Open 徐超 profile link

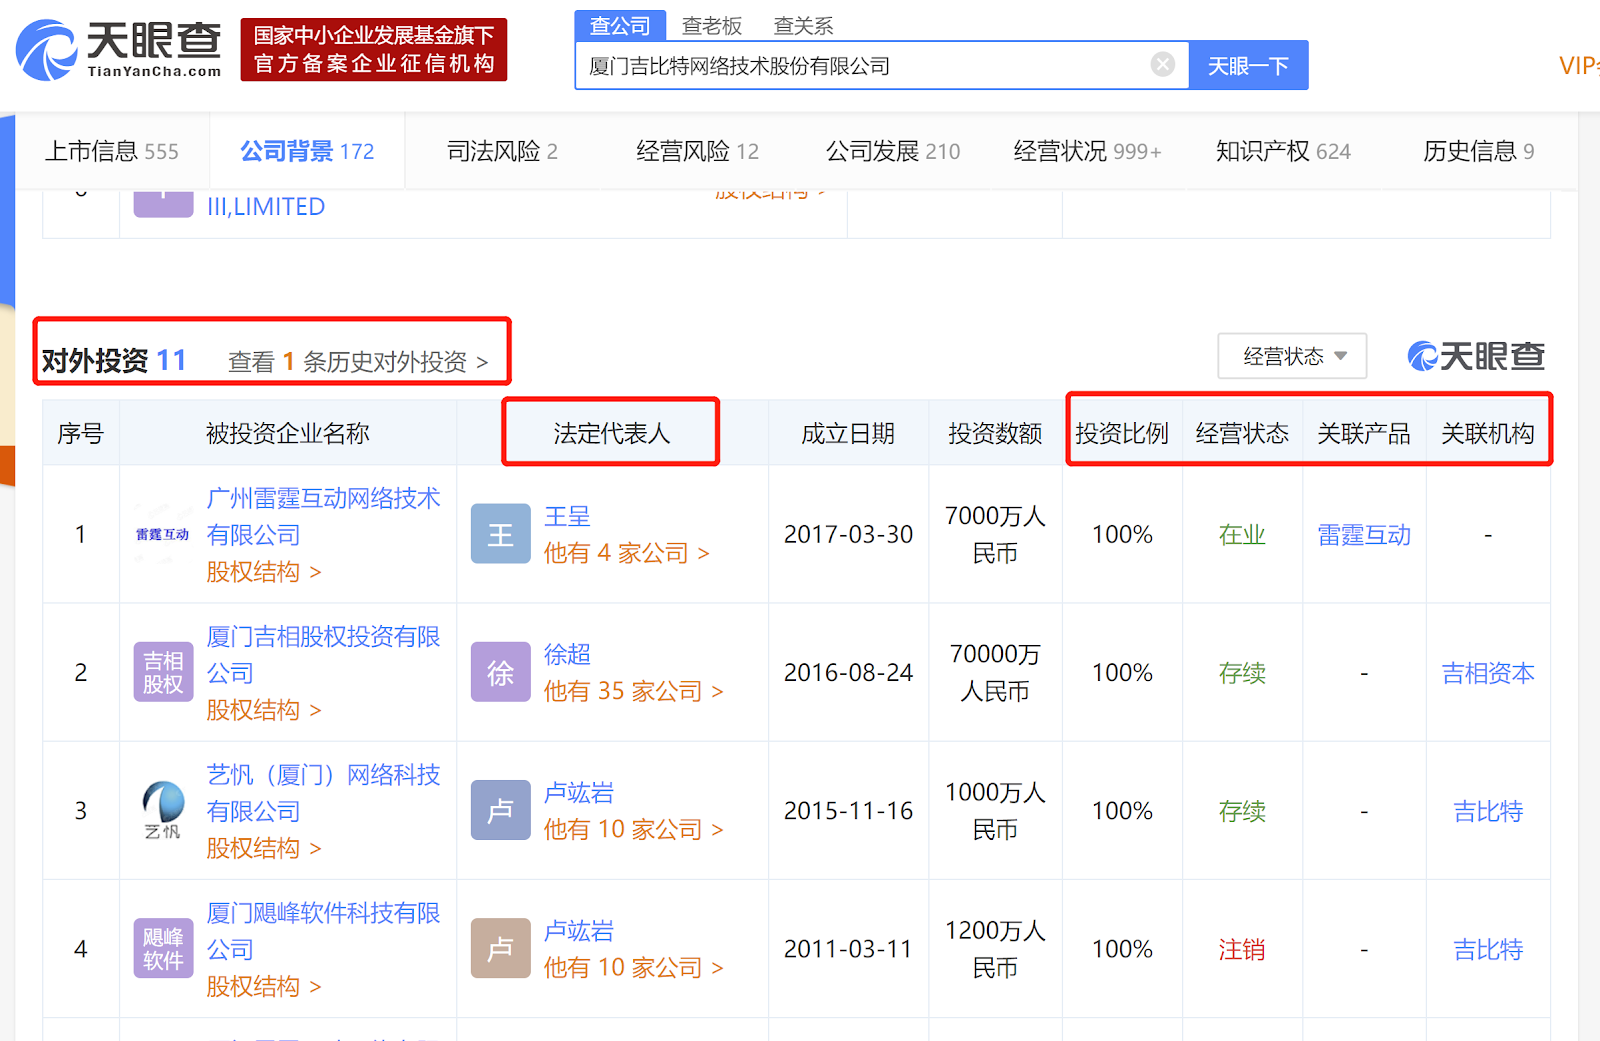tap(567, 654)
